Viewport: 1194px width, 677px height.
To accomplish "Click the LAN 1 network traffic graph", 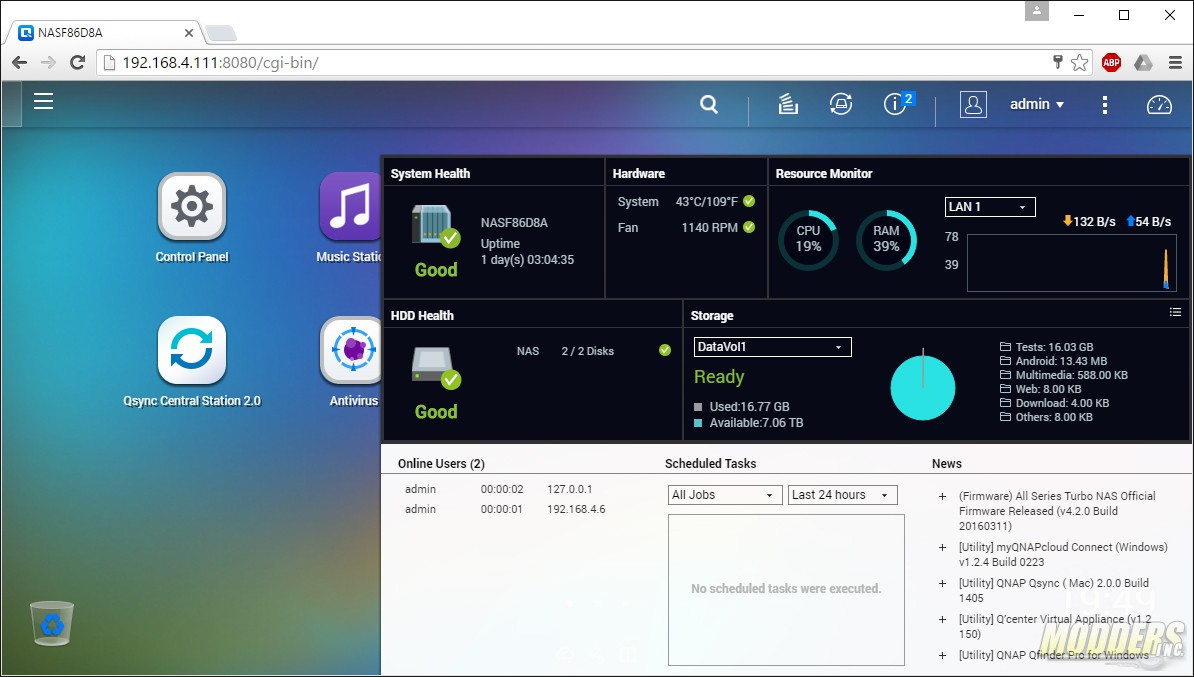I will (1071, 263).
